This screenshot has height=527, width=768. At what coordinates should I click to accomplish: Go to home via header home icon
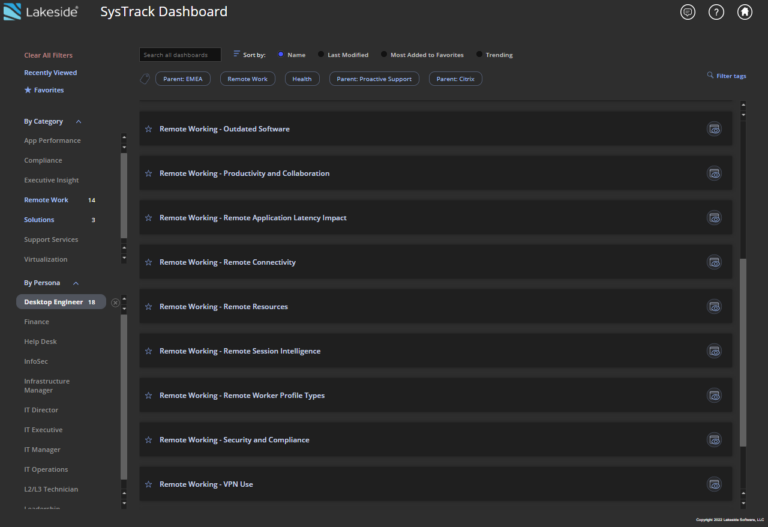(744, 12)
